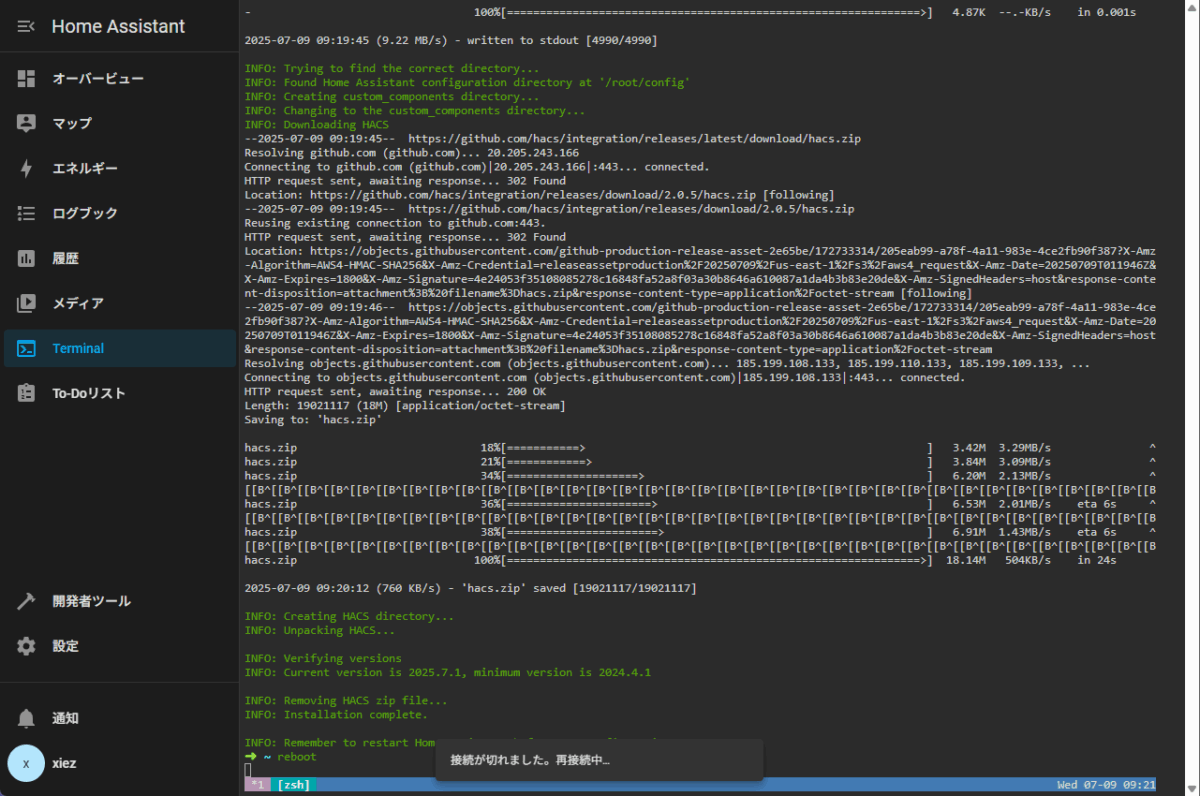Click the To-Do list clipboard icon
This screenshot has height=796, width=1200.
pyautogui.click(x=26, y=393)
